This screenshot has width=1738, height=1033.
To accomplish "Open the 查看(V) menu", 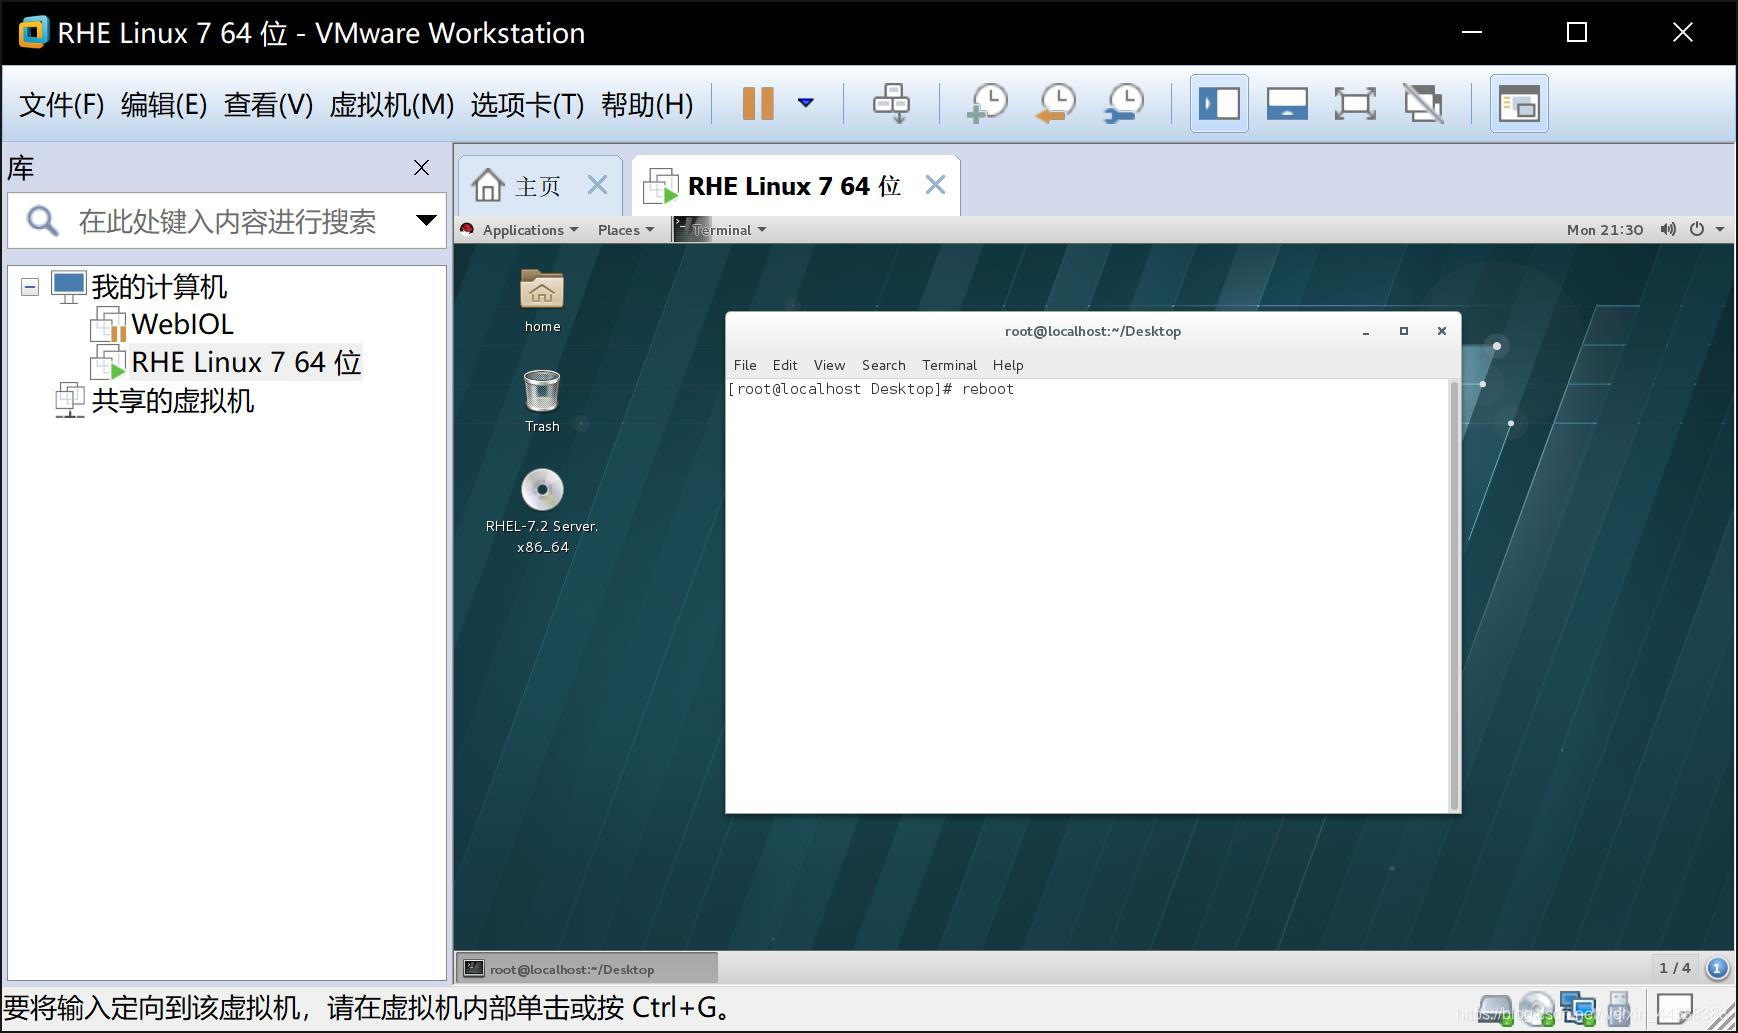I will pos(268,104).
